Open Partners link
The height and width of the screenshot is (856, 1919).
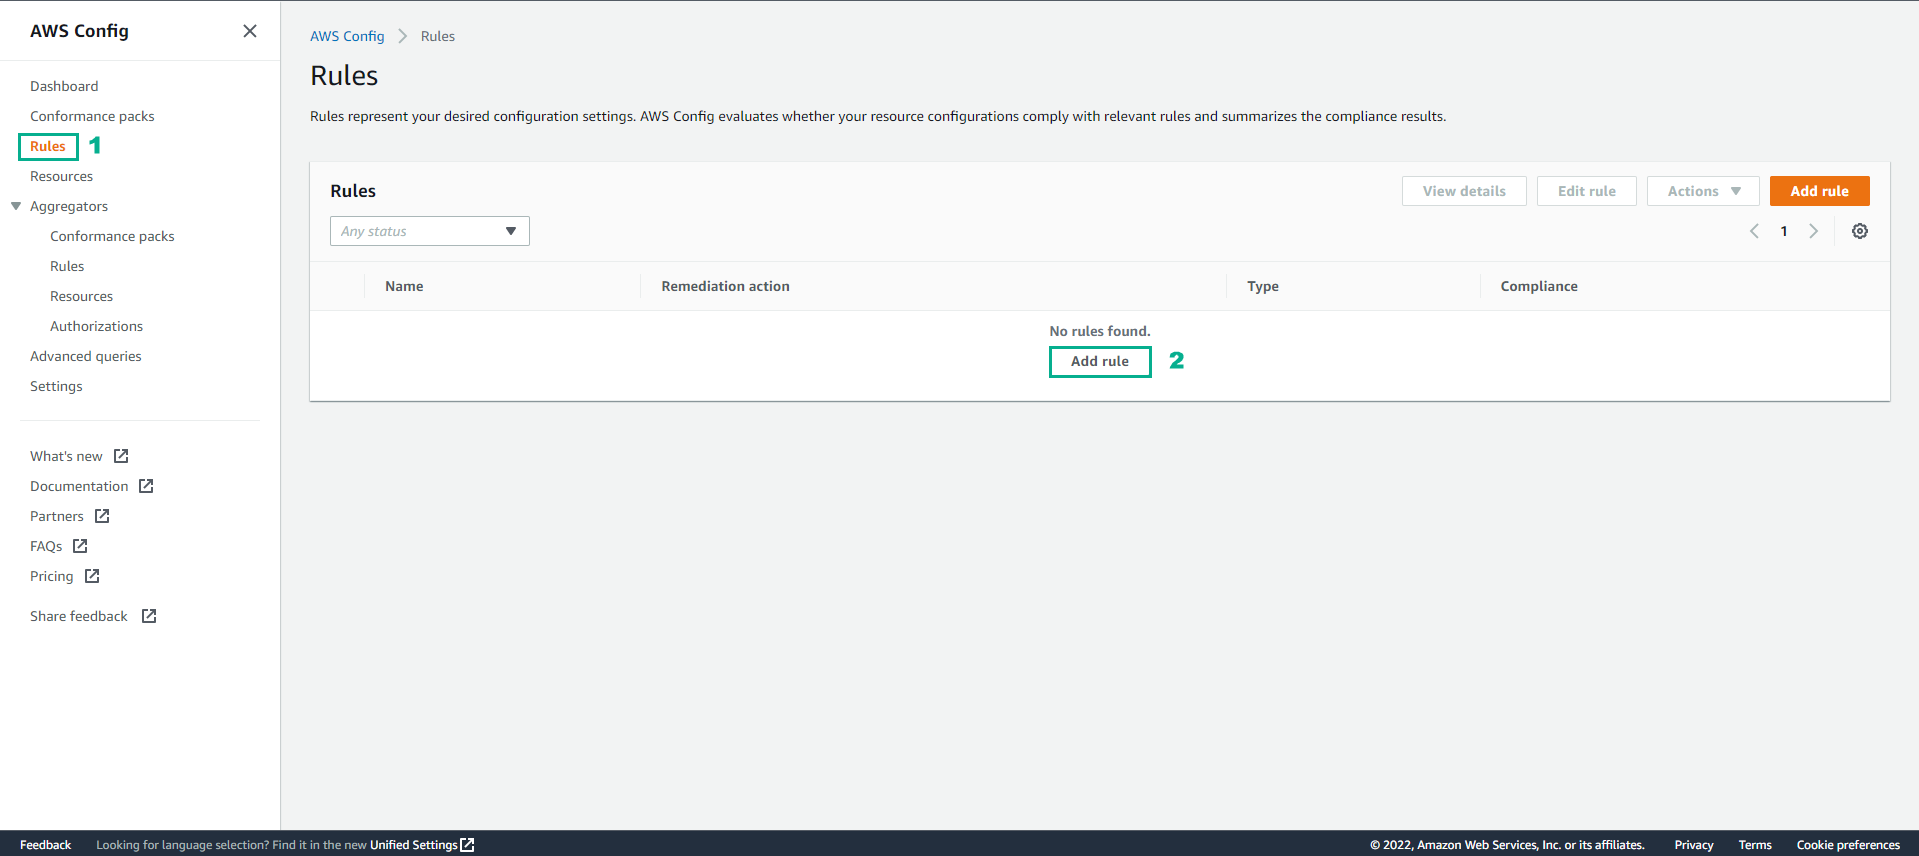[57, 516]
